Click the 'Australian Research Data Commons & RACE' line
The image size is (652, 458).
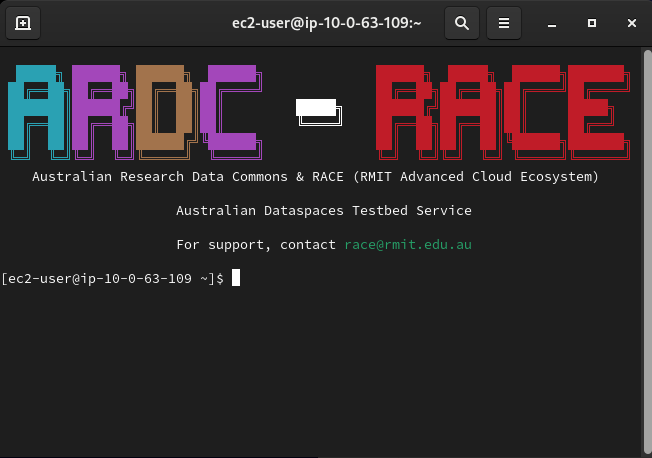tap(316, 177)
